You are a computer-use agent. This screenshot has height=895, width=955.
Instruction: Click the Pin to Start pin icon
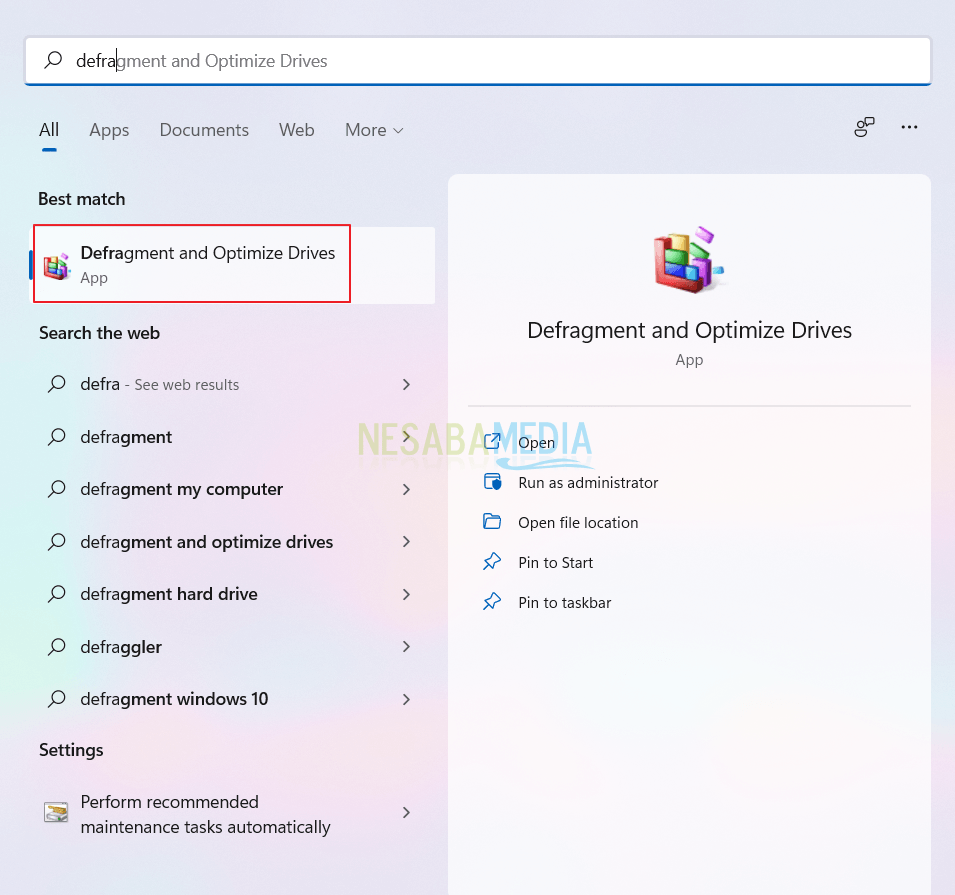(x=492, y=562)
